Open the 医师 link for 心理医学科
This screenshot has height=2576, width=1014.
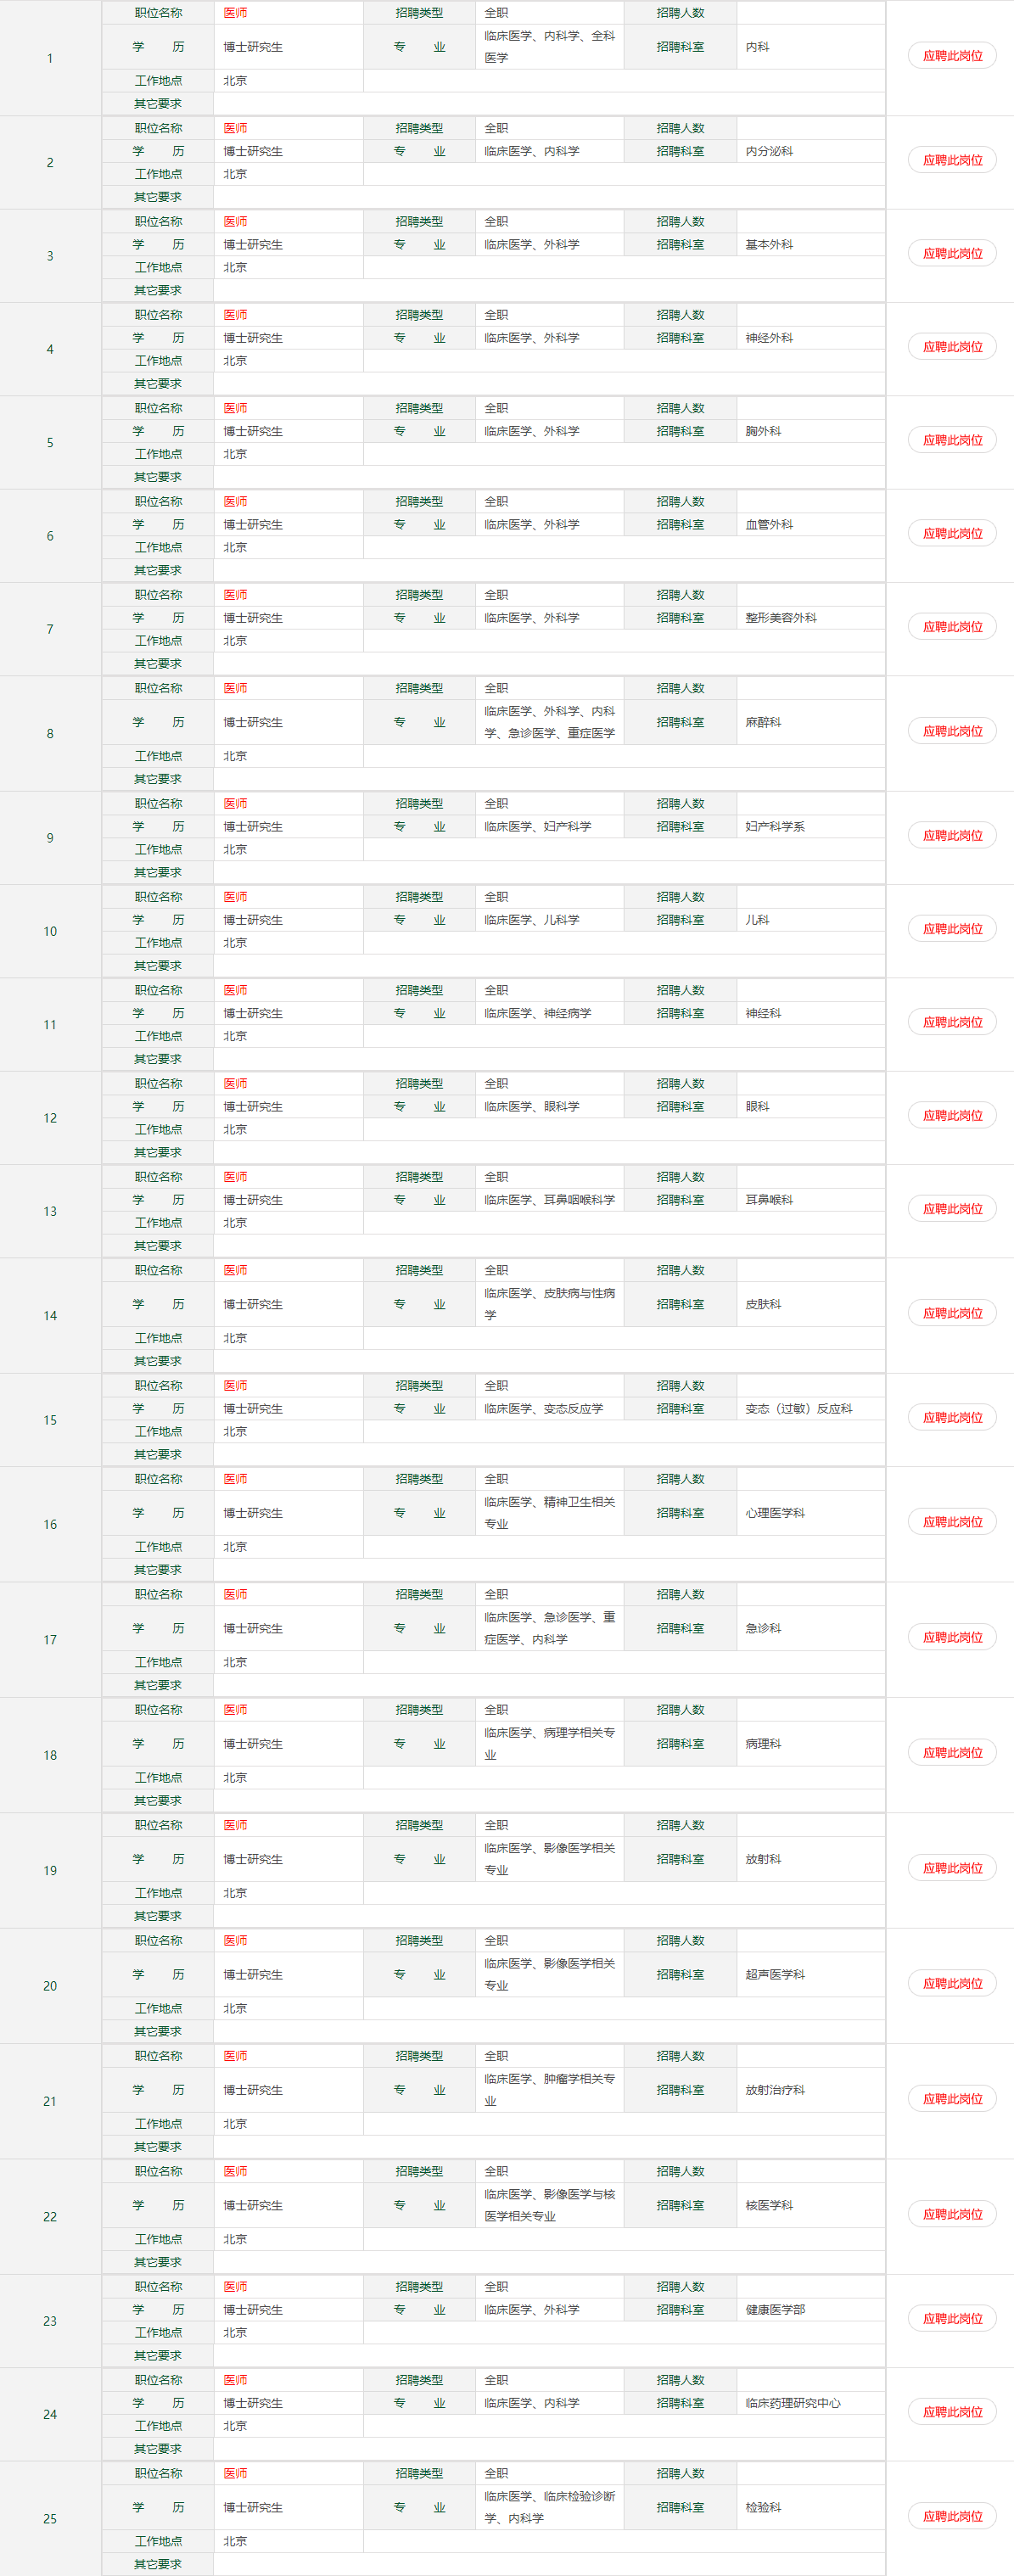[x=235, y=1479]
